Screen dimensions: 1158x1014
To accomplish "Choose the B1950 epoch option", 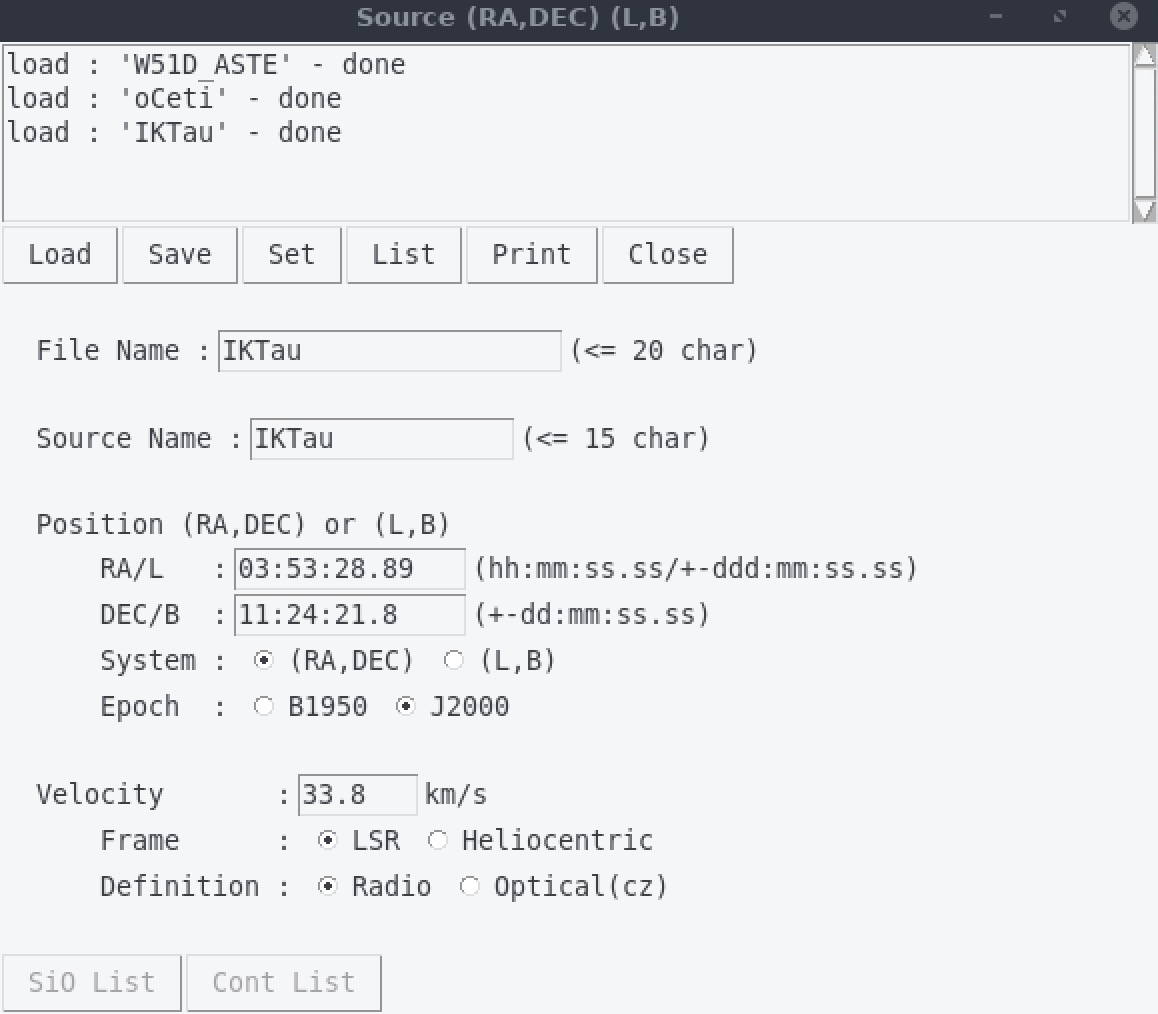I will pyautogui.click(x=264, y=707).
